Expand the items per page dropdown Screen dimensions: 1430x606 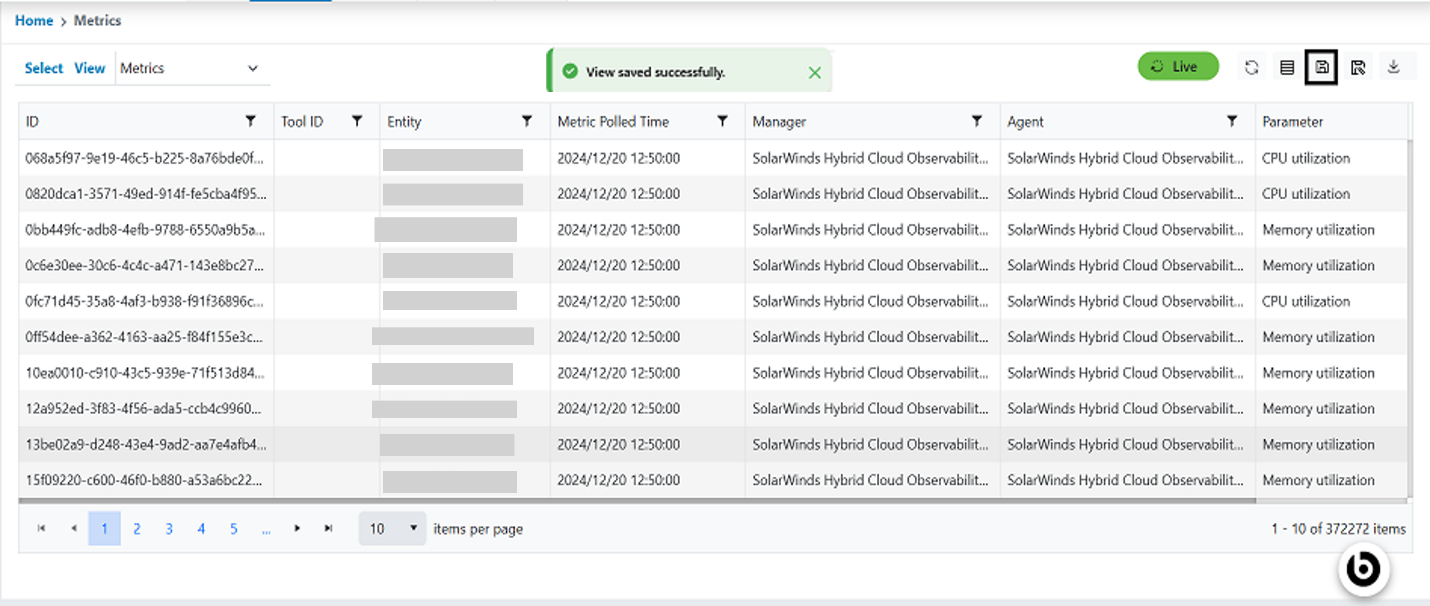click(x=392, y=529)
